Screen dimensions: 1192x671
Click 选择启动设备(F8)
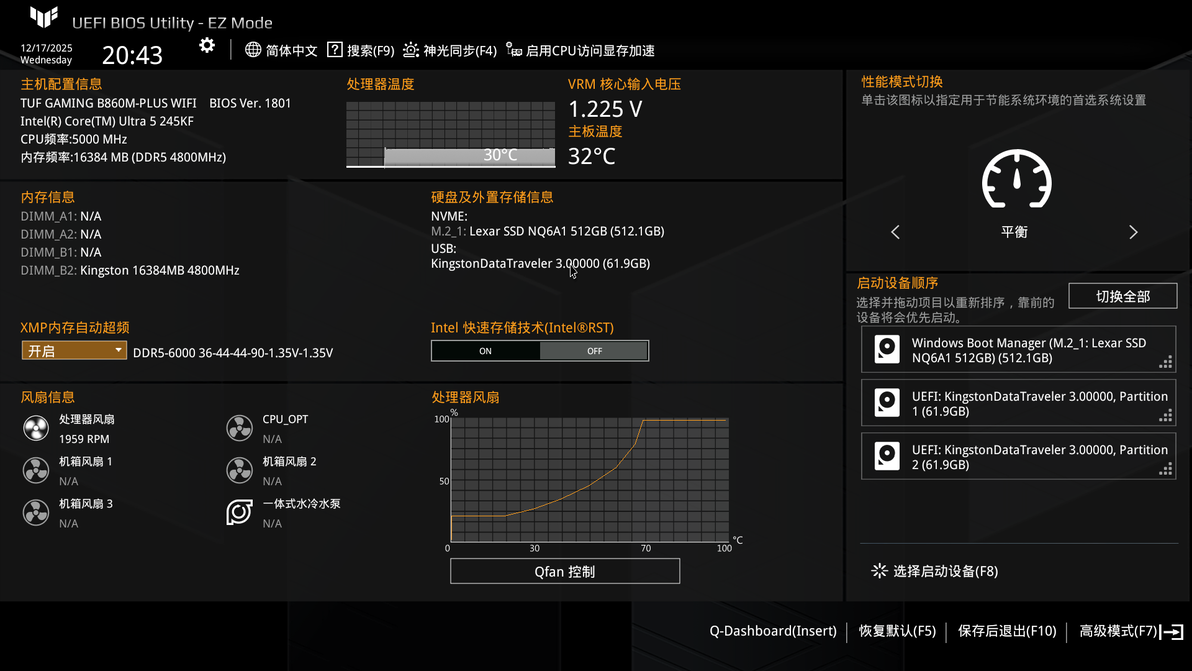click(946, 571)
